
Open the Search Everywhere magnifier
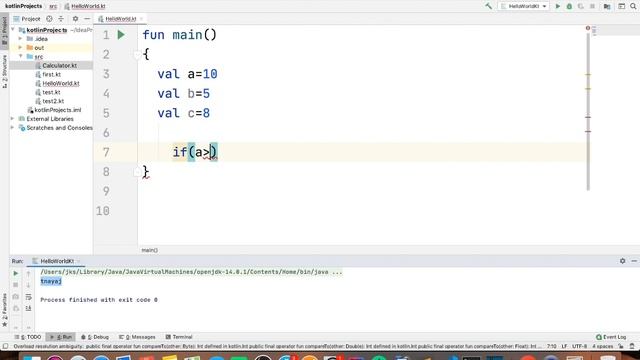(x=633, y=6)
